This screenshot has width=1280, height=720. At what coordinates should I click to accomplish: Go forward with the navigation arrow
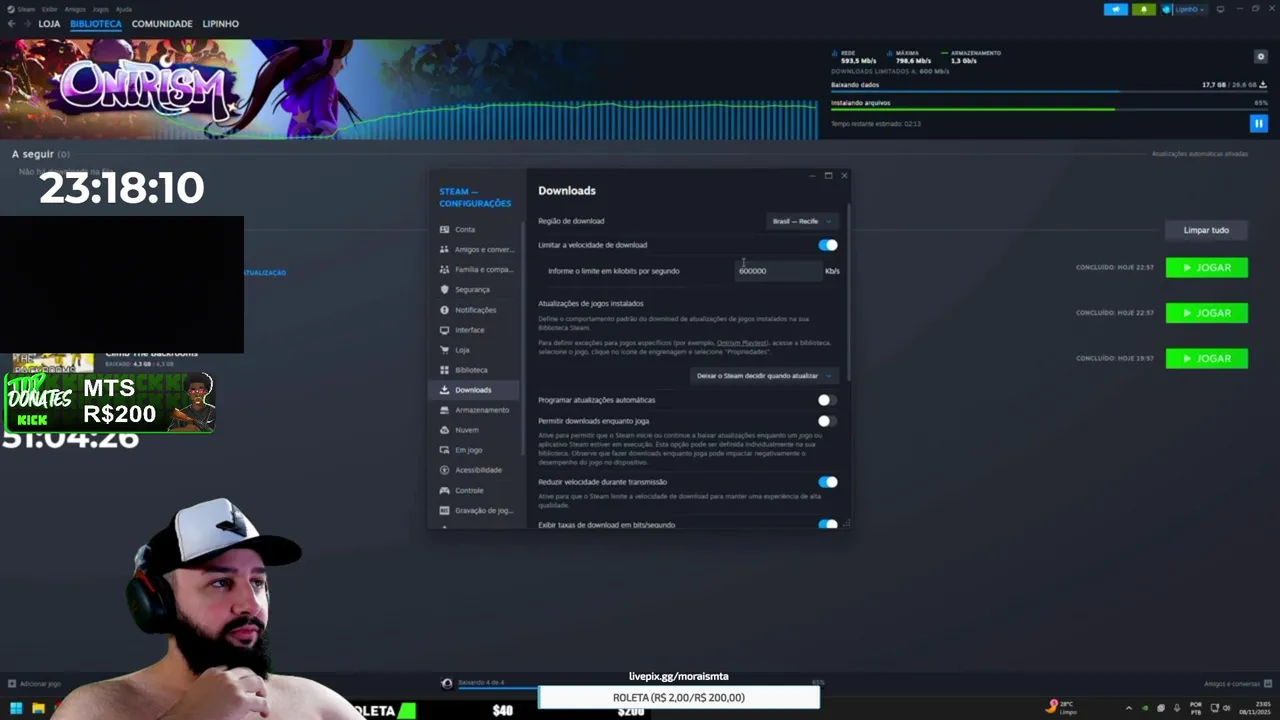[x=26, y=23]
